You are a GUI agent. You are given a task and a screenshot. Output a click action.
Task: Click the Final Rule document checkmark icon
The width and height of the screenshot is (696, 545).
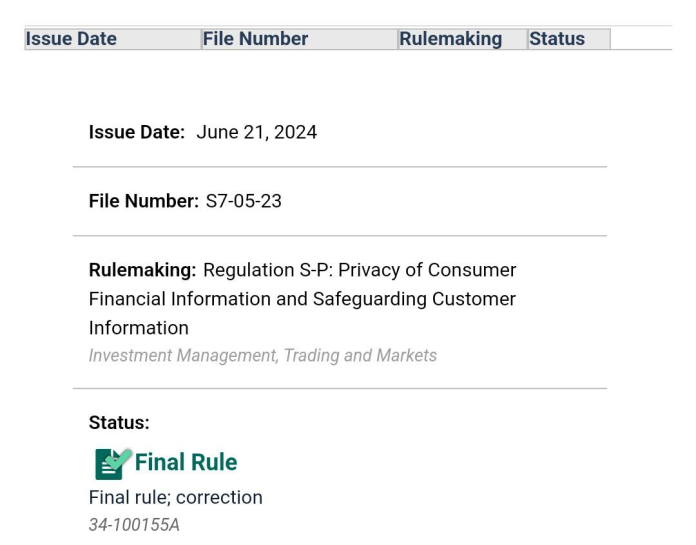click(113, 463)
